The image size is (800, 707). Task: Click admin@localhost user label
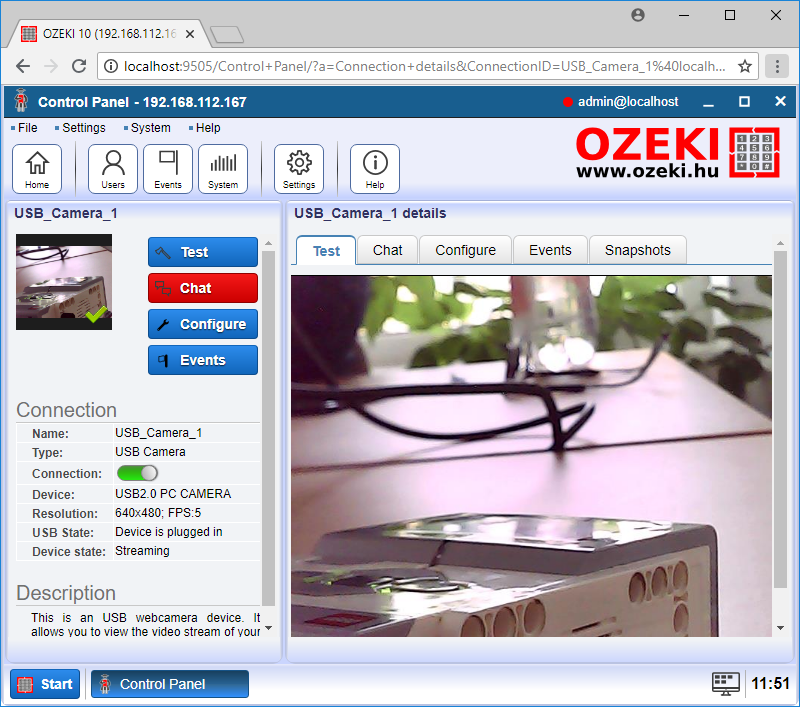(628, 102)
